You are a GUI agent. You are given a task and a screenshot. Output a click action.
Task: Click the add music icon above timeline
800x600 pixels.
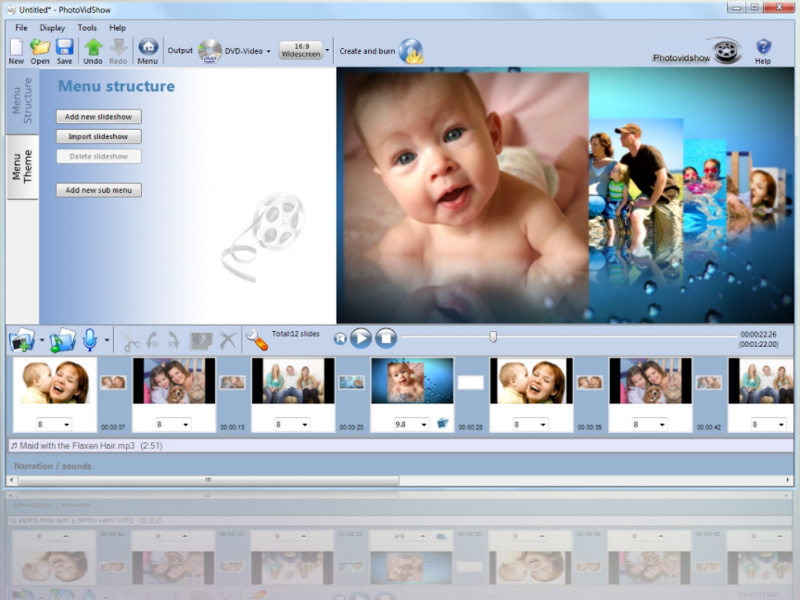point(62,340)
